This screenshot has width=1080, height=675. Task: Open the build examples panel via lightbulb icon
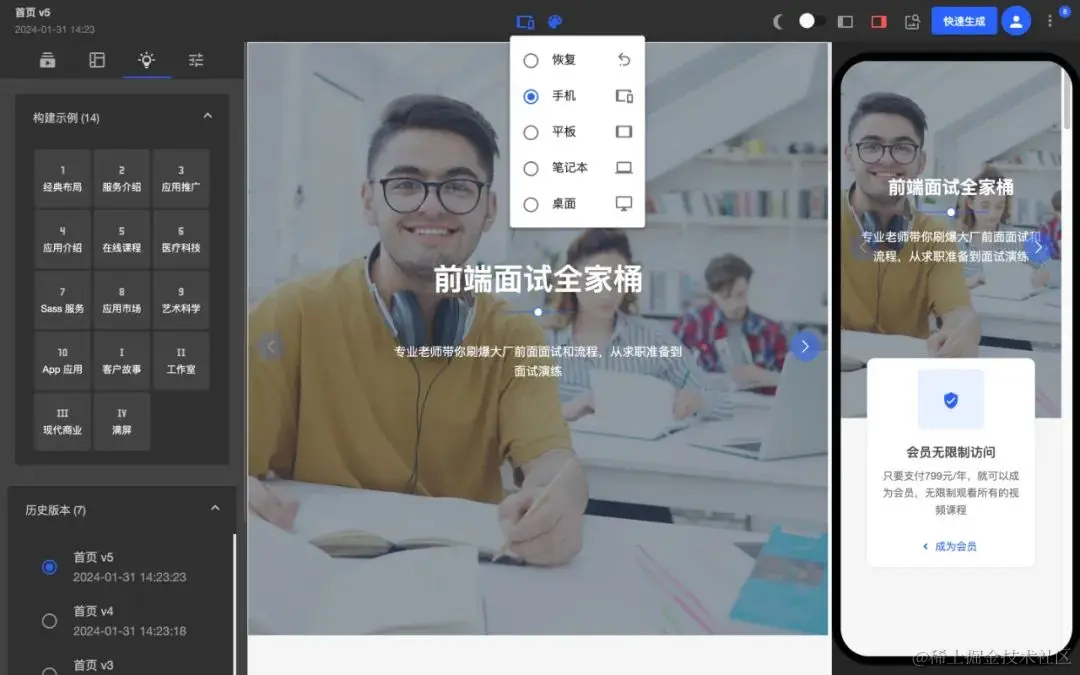[146, 60]
